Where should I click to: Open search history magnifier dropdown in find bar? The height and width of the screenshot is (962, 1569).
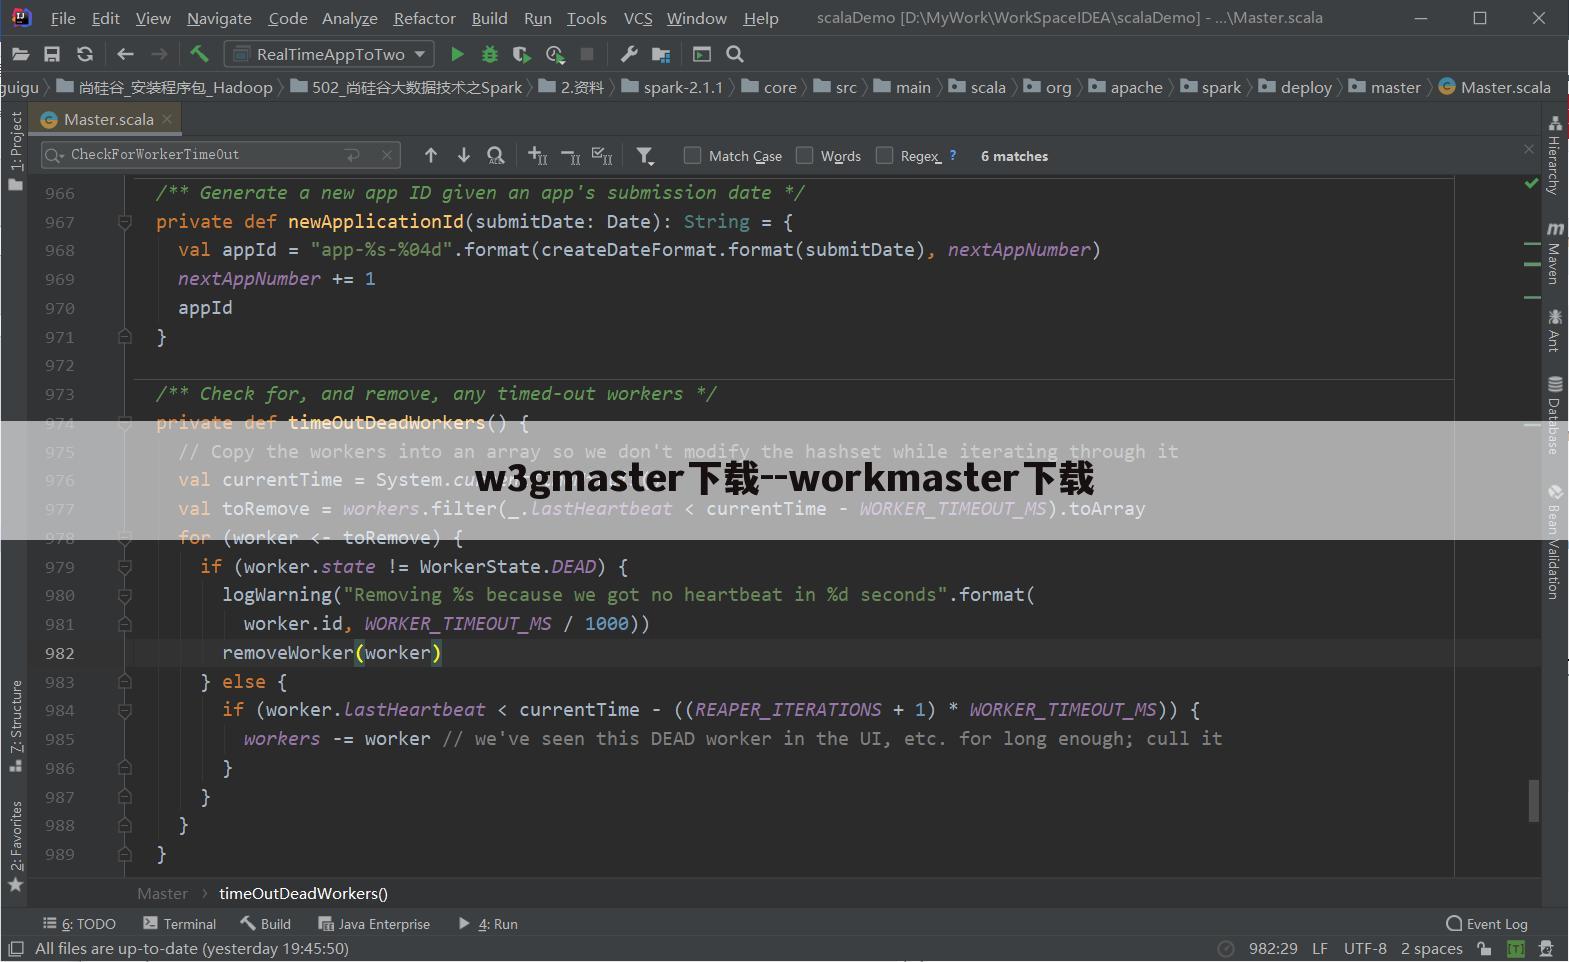pos(54,155)
